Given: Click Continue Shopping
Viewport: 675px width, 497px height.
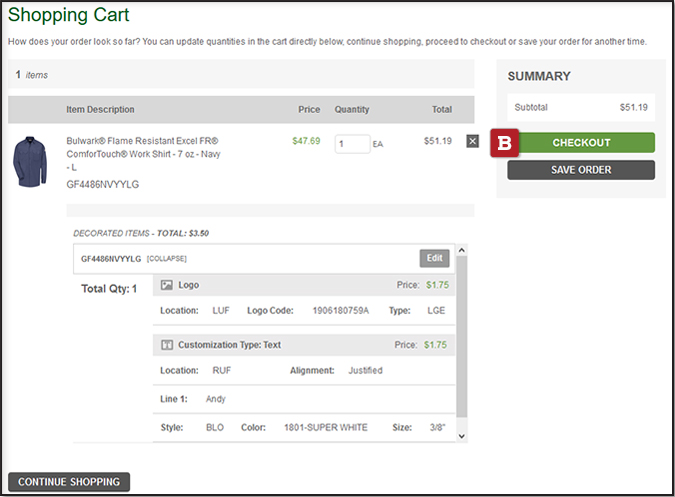Looking at the screenshot, I should coord(69,482).
